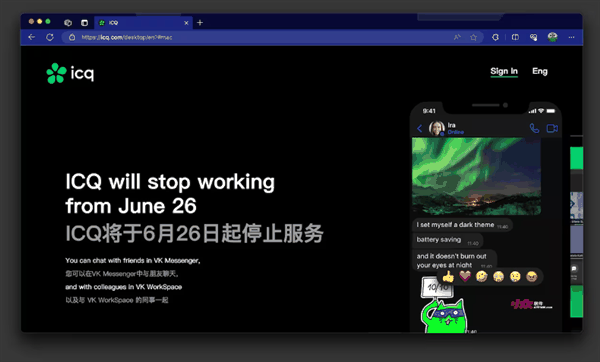Tap Ira's avatar in phone chat header
Image resolution: width=600 pixels, height=362 pixels.
436,128
